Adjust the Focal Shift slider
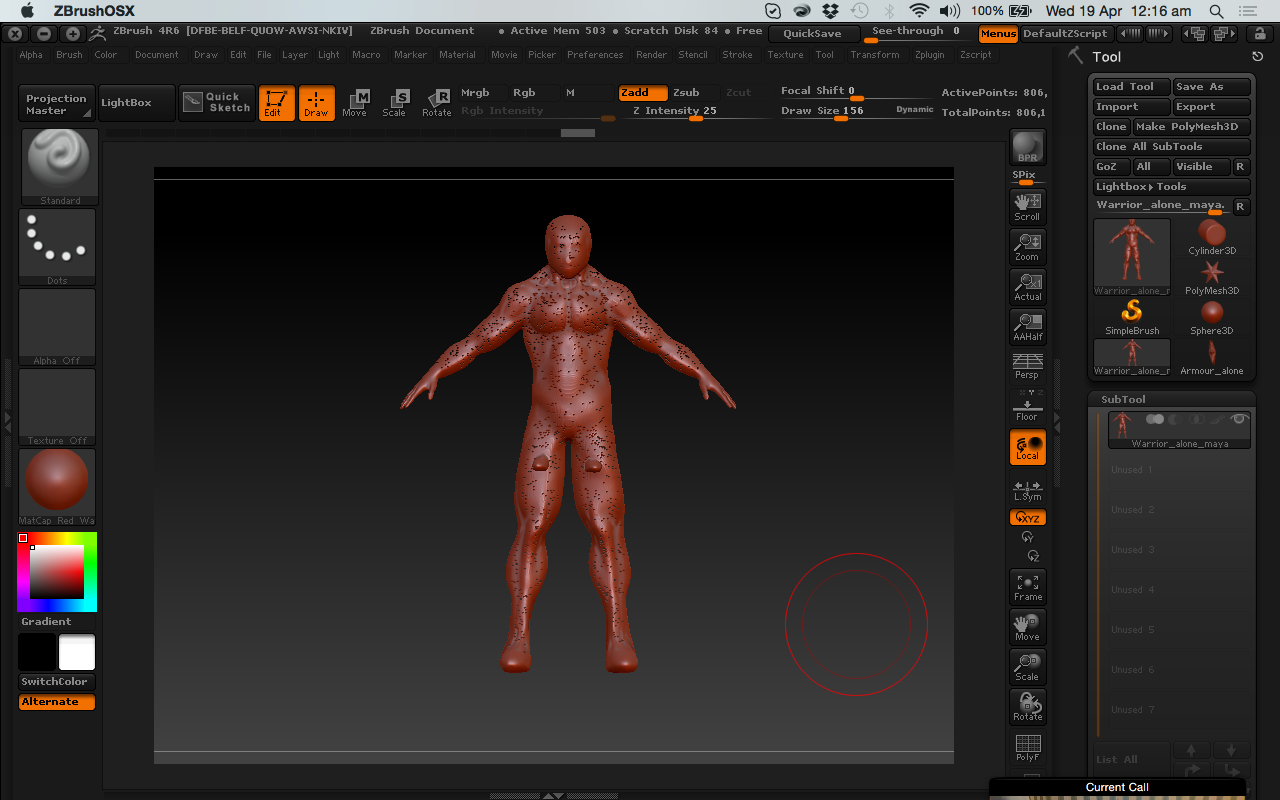The width and height of the screenshot is (1280, 800). coord(856,92)
